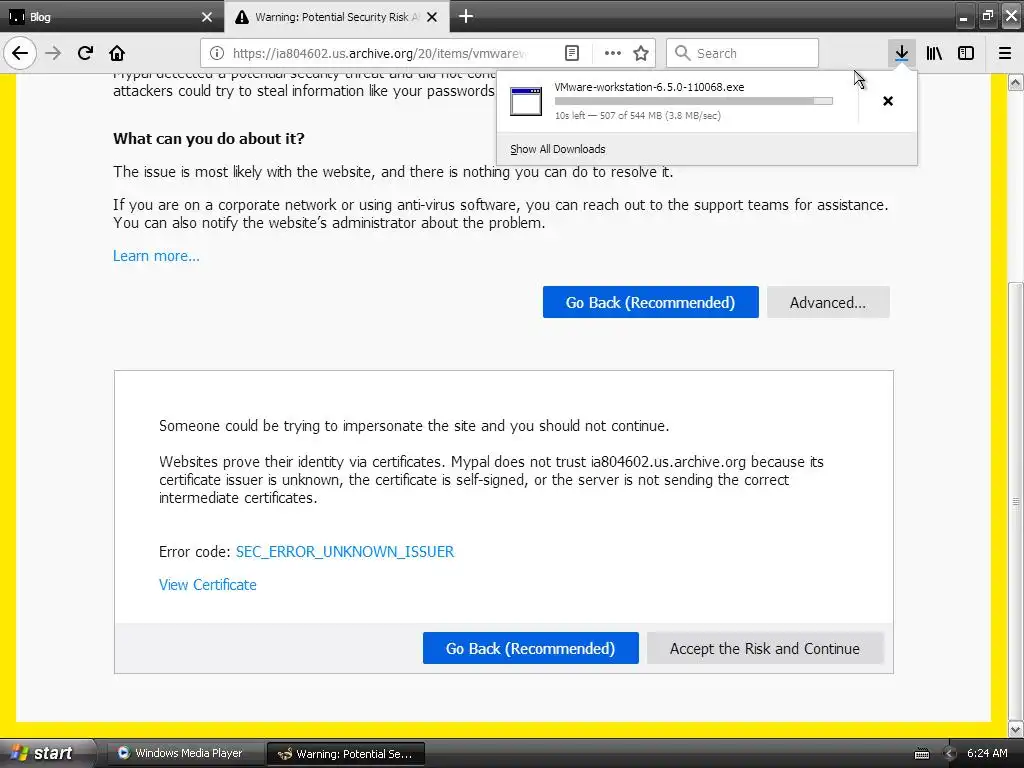Reload the current page

(85, 53)
